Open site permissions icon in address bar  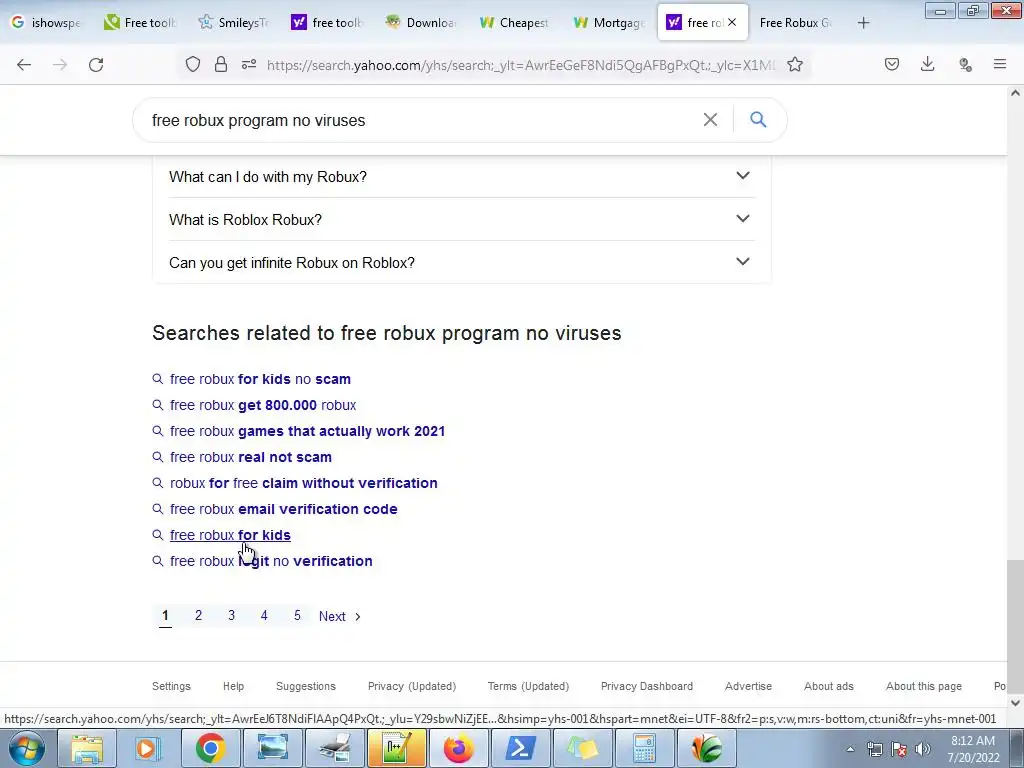pyautogui.click(x=249, y=64)
